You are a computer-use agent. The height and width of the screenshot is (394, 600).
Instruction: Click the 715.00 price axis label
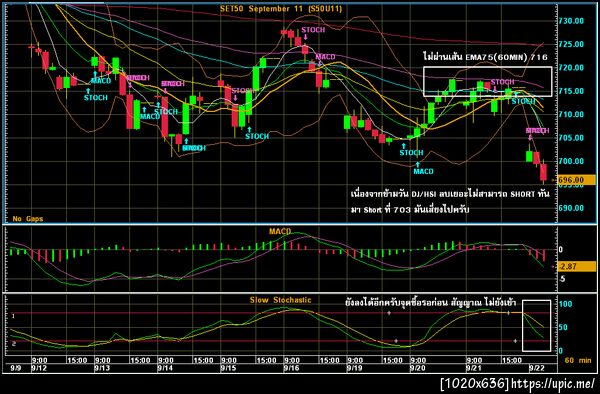pyautogui.click(x=572, y=91)
